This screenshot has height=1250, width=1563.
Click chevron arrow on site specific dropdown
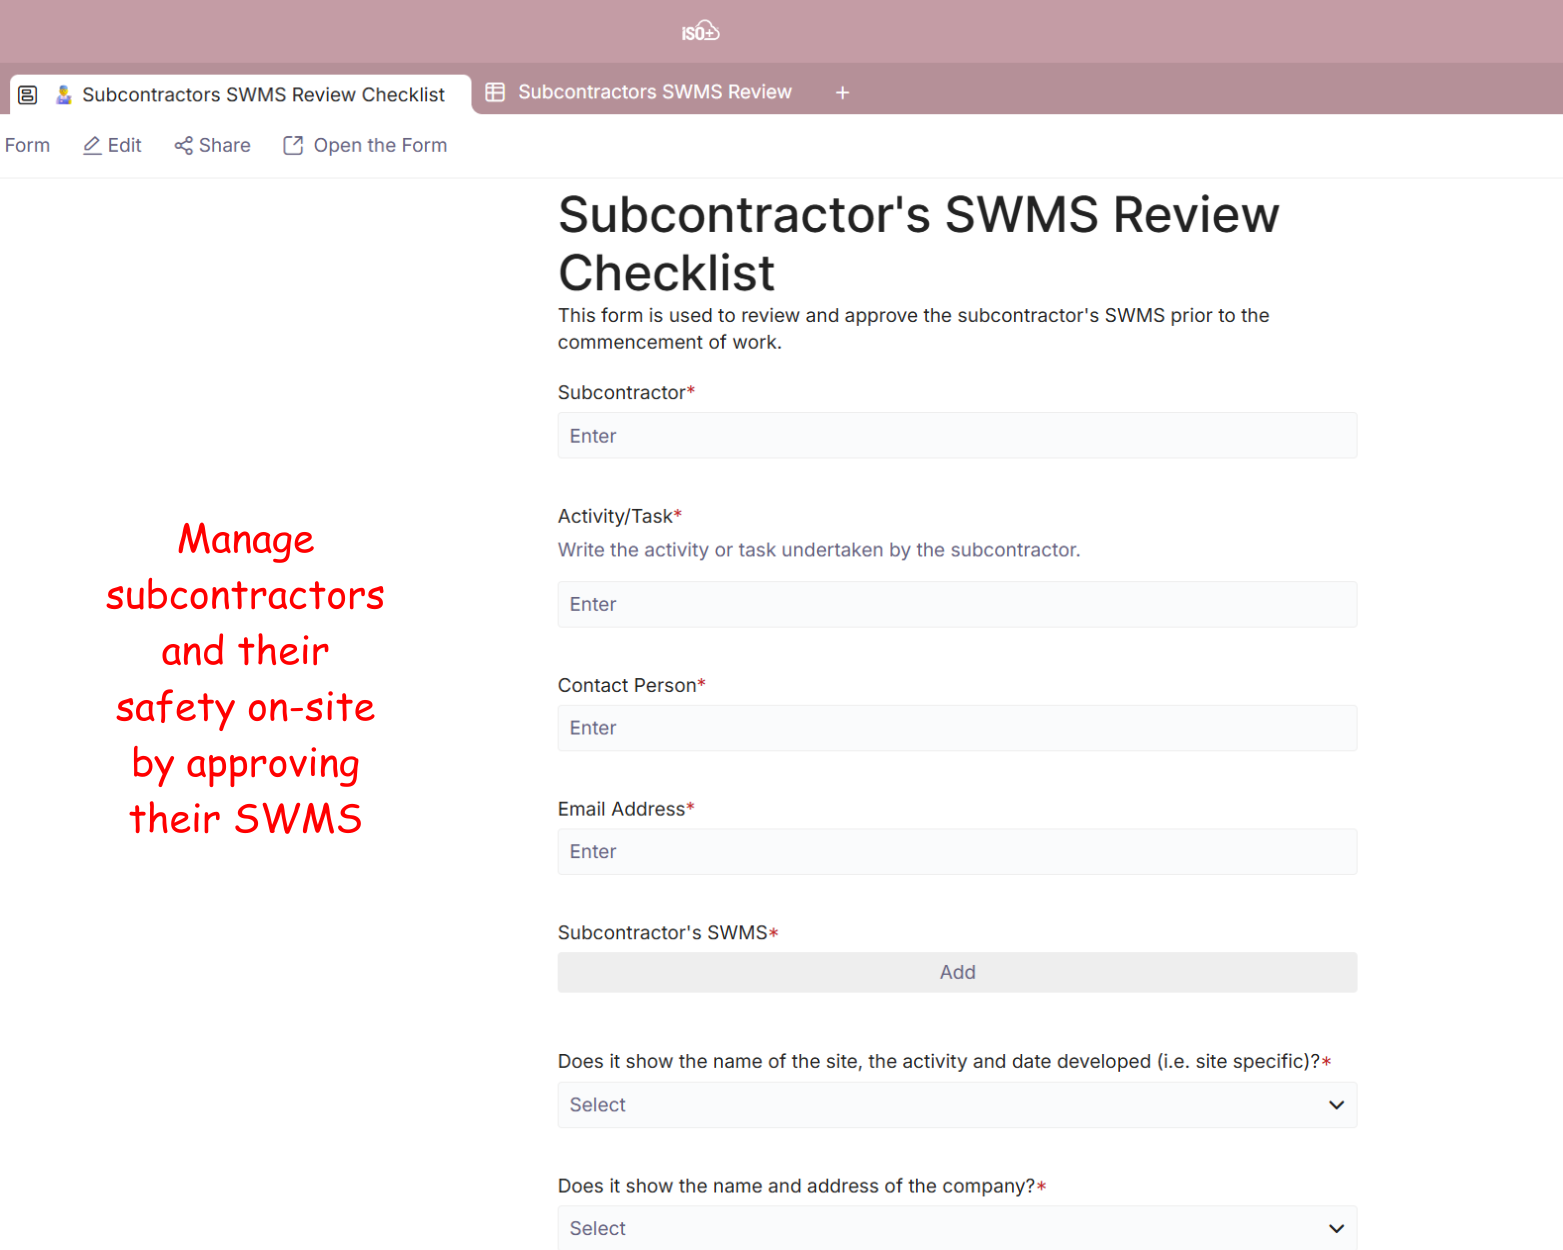click(1336, 1105)
